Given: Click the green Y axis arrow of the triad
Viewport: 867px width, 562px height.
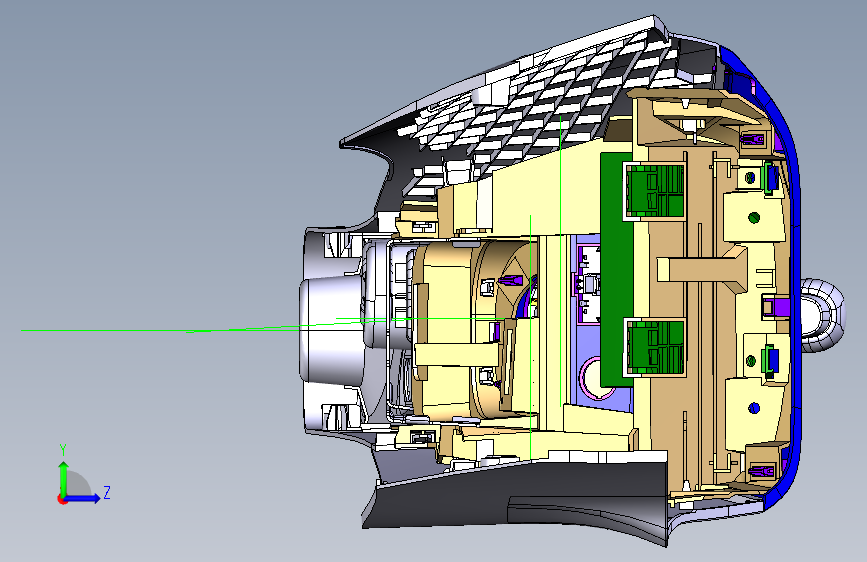Looking at the screenshot, I should point(64,478).
